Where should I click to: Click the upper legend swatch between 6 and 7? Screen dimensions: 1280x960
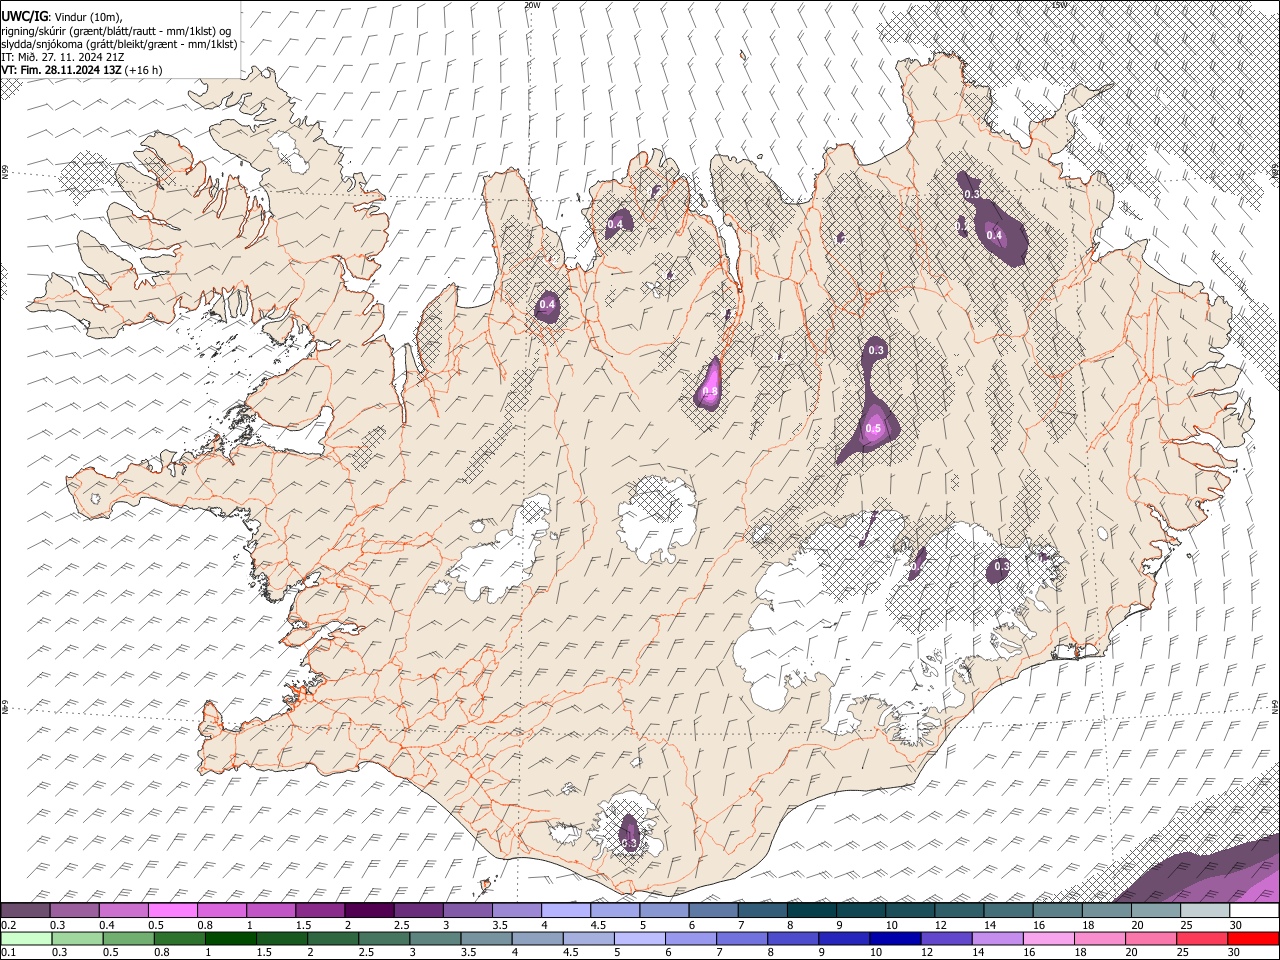click(x=713, y=910)
